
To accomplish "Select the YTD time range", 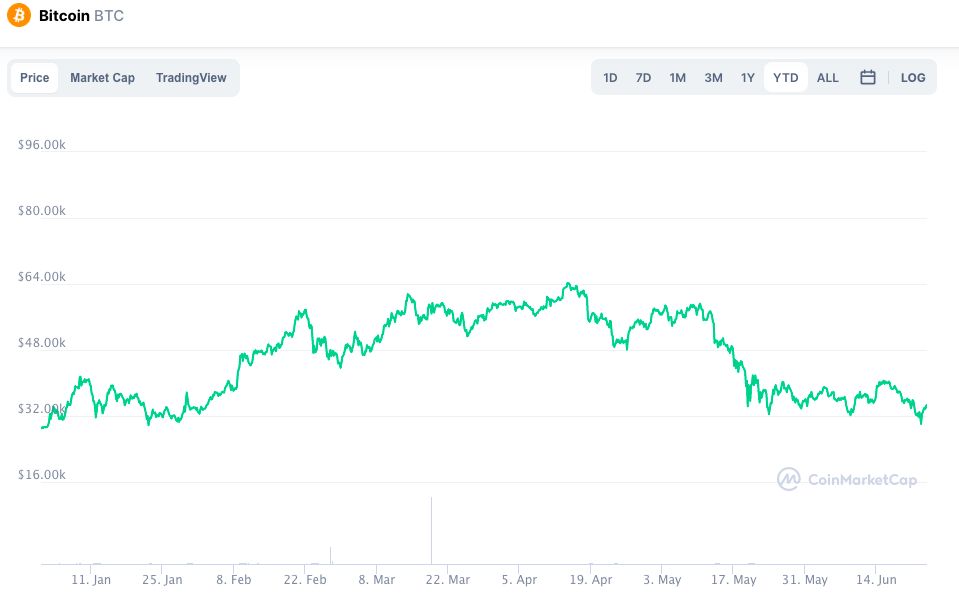I will click(x=785, y=78).
